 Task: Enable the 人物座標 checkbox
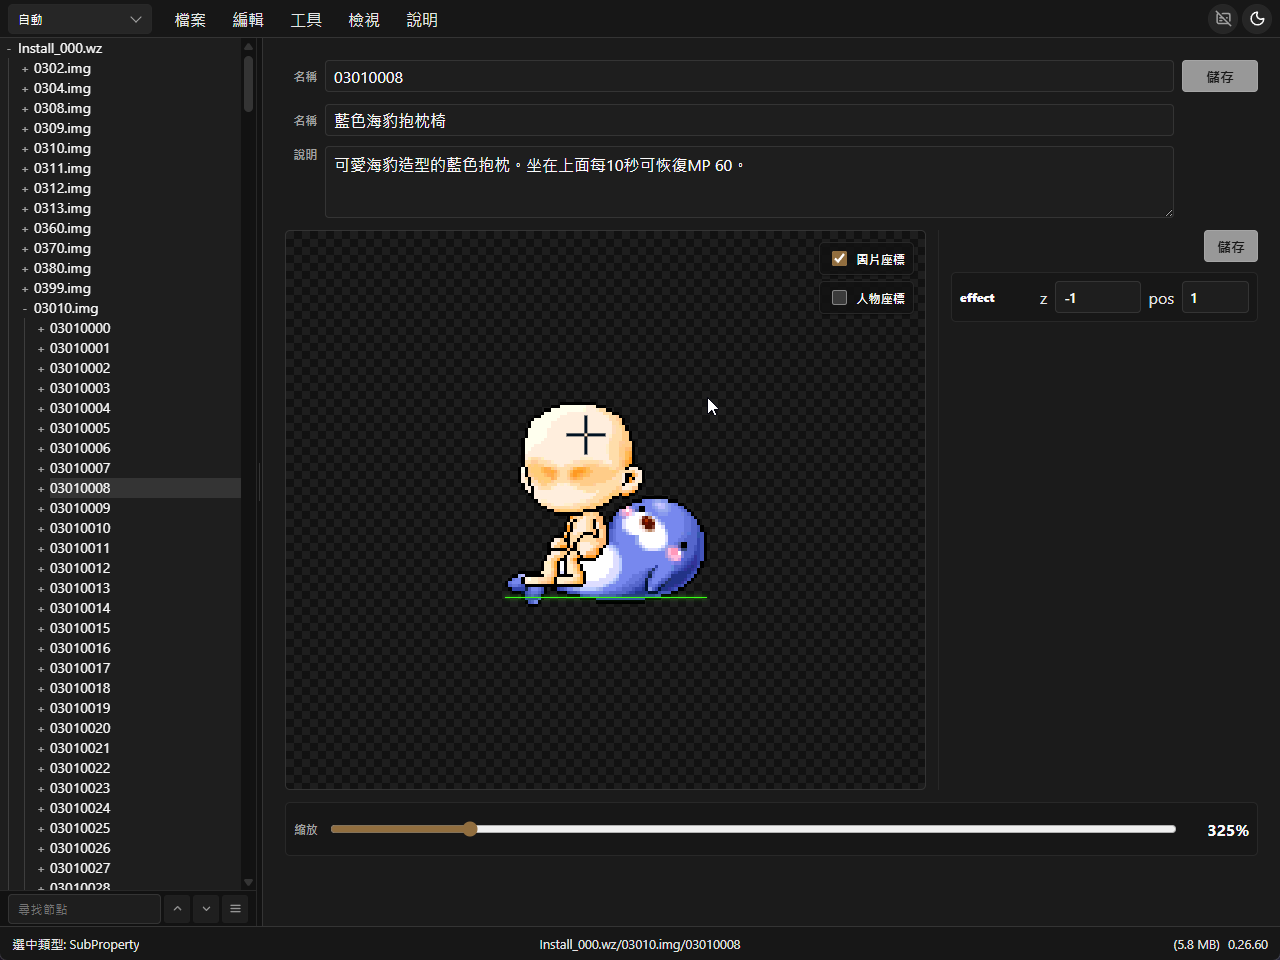point(840,297)
